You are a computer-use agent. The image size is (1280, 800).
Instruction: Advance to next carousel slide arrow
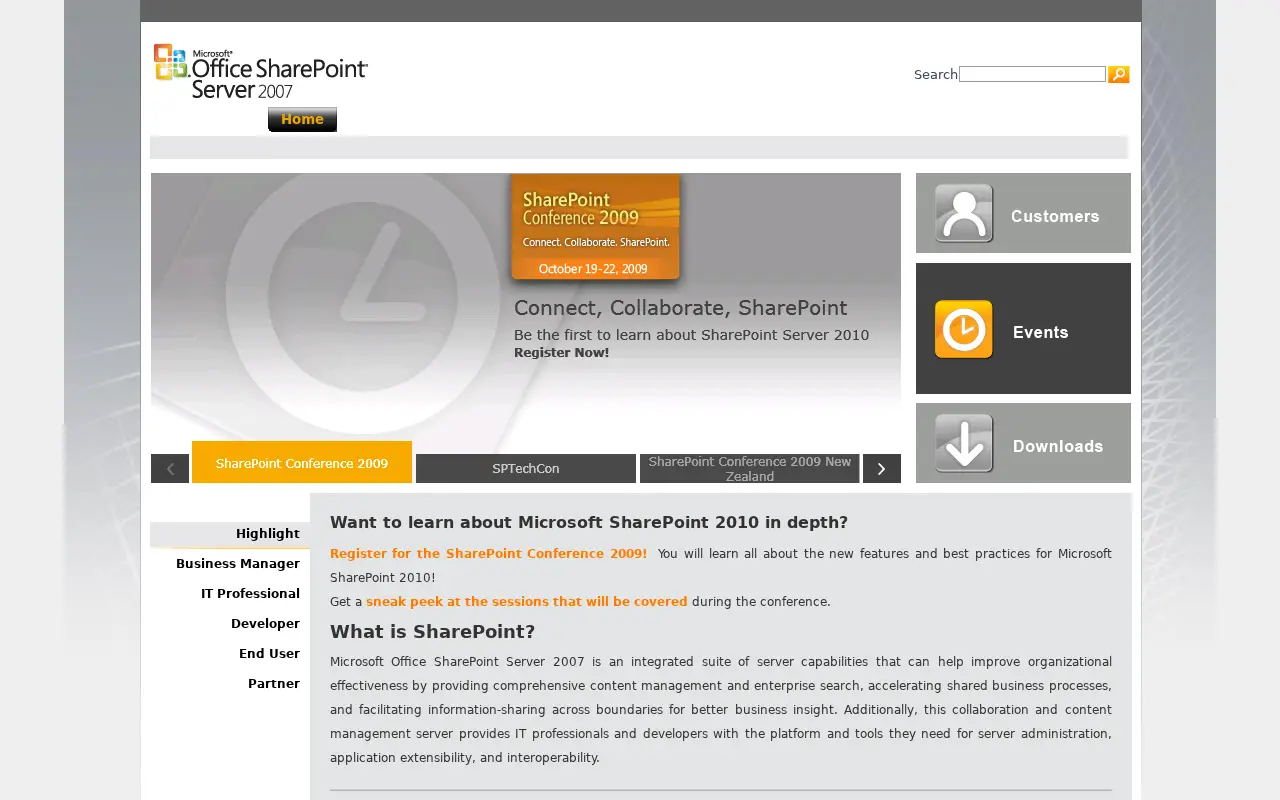pyautogui.click(x=881, y=468)
